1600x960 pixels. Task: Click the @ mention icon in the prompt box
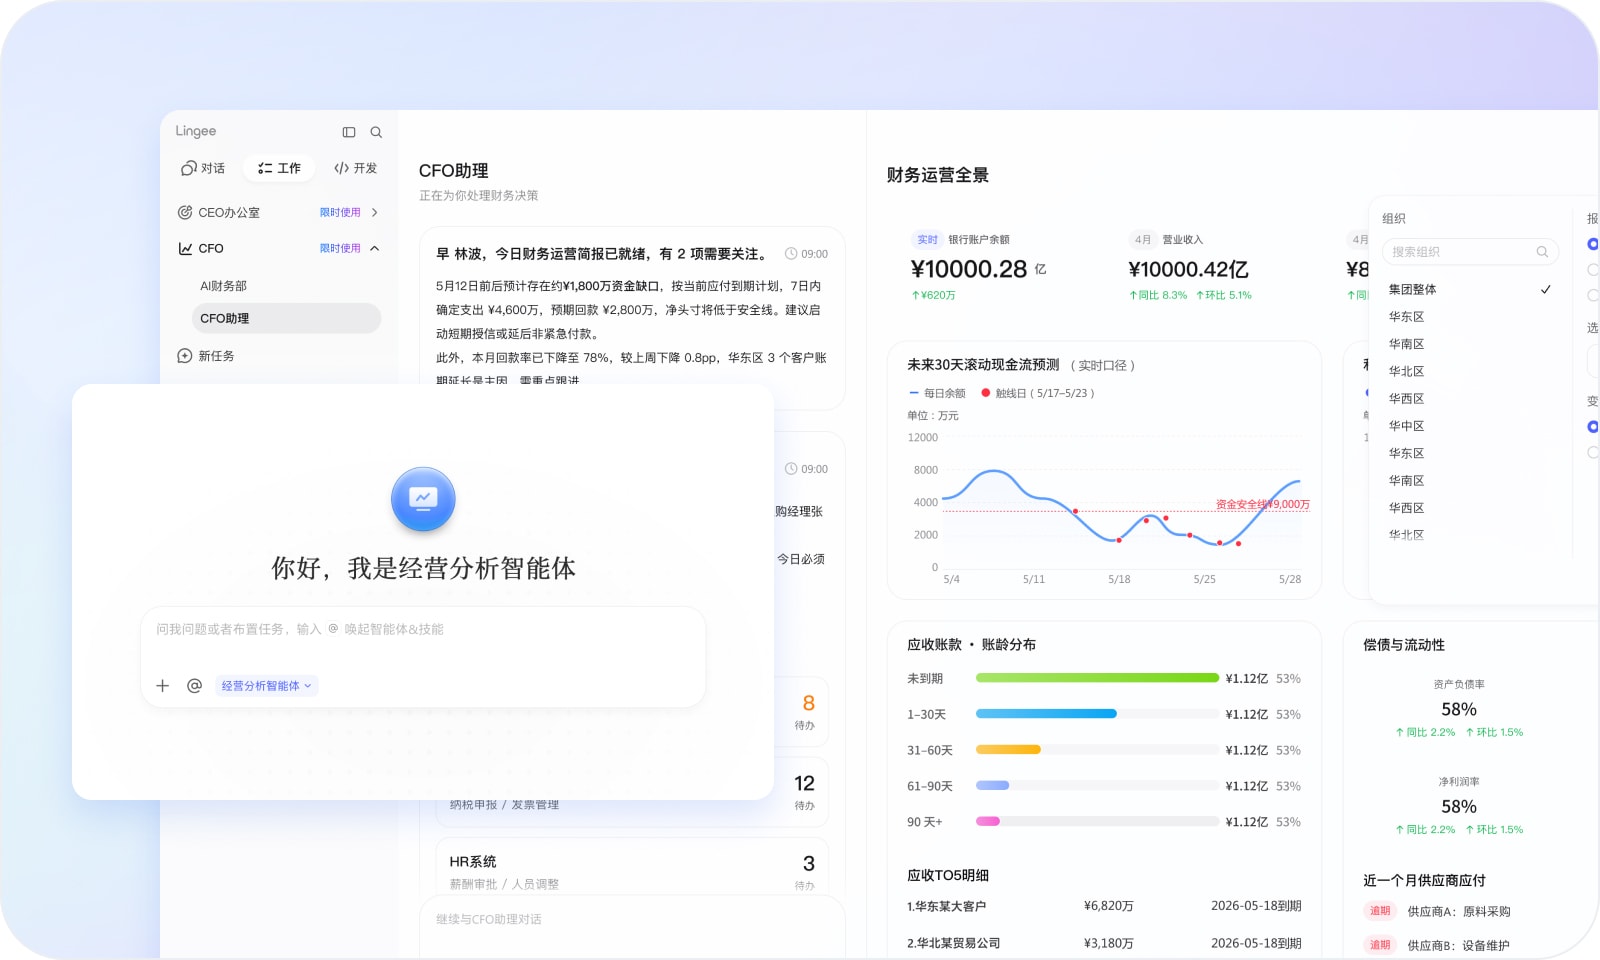[x=195, y=686]
